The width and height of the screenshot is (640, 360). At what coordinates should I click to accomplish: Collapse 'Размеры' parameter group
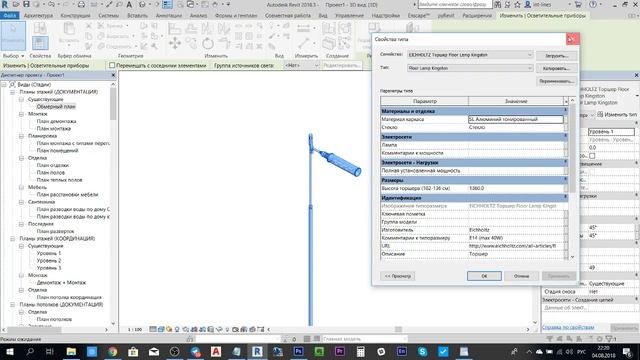tap(565, 180)
